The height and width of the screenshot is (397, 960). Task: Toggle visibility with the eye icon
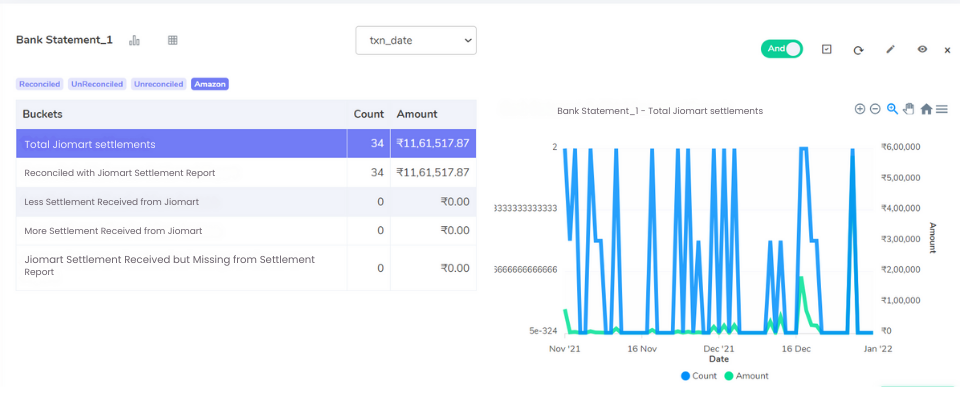(922, 49)
